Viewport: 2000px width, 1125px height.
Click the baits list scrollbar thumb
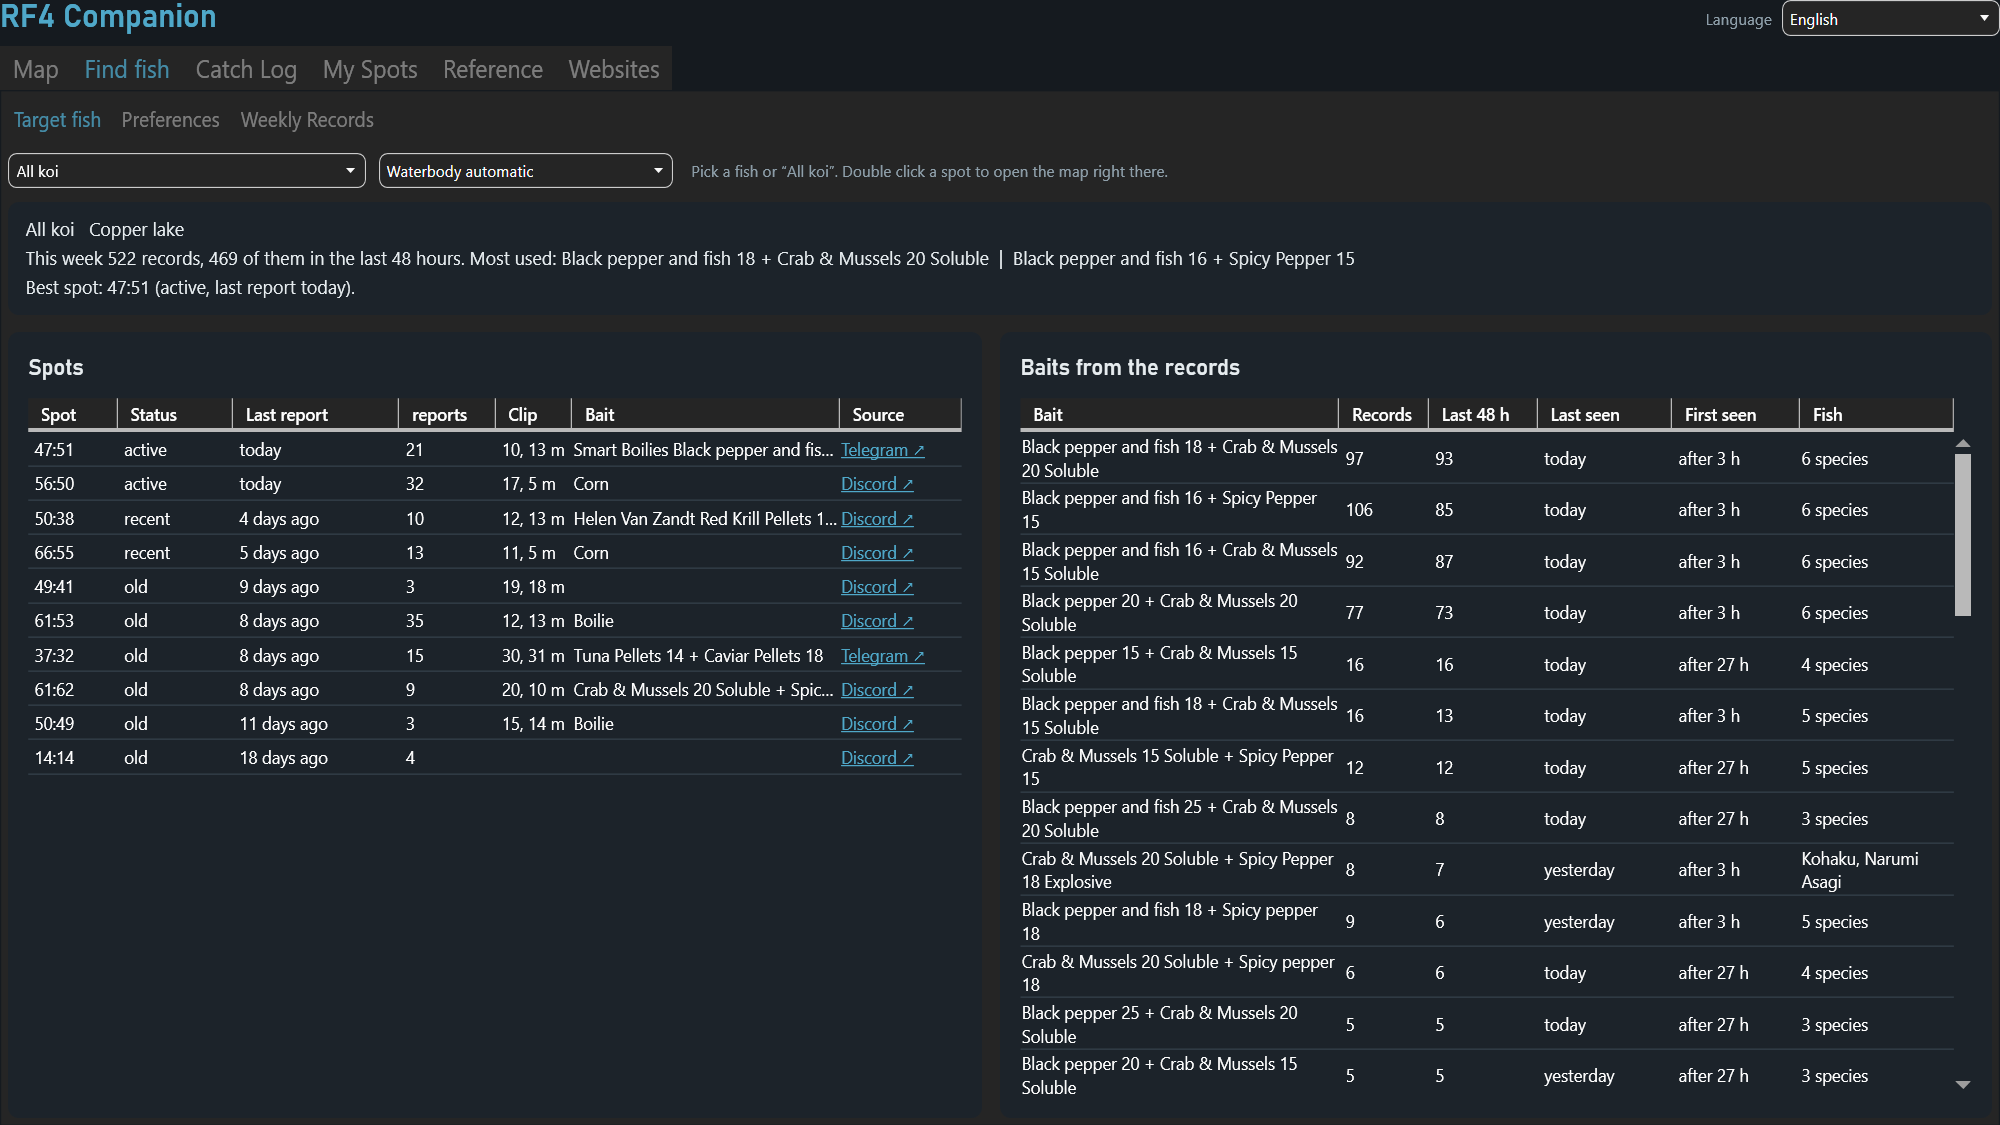click(1963, 535)
